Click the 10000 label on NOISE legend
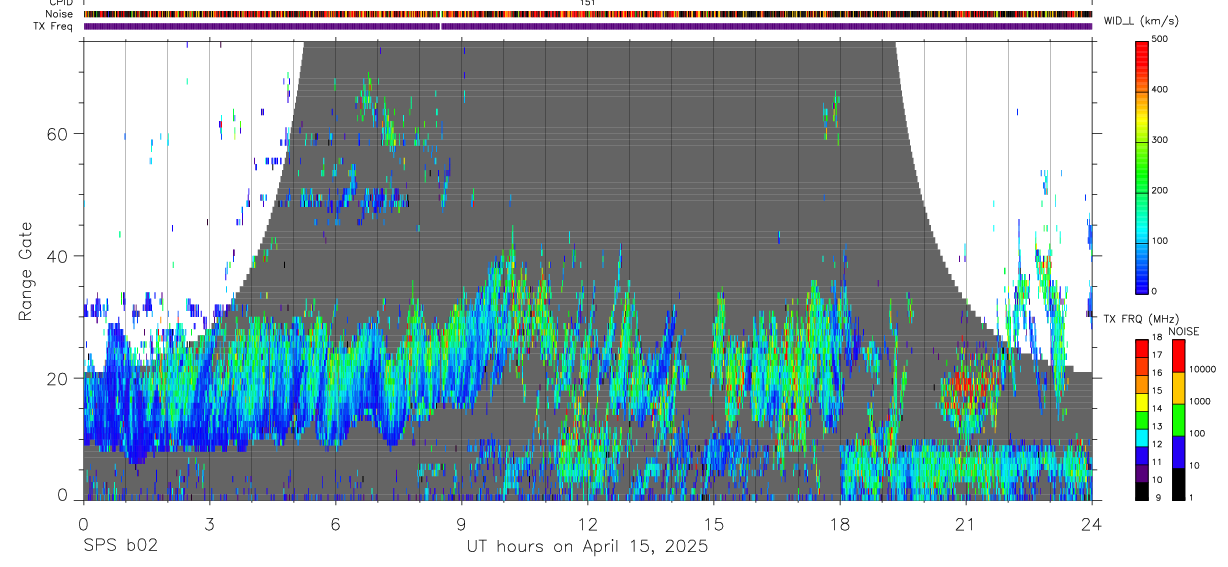This screenshot has width=1228, height=567. [x=1204, y=370]
